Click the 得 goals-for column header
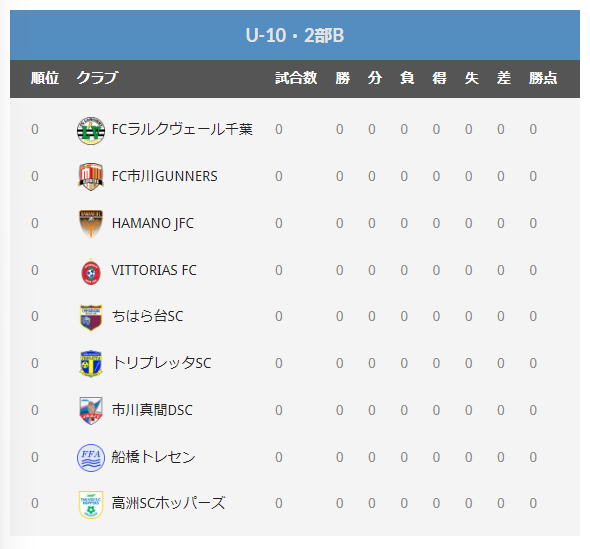Screen dimensions: 590x549 (439, 78)
